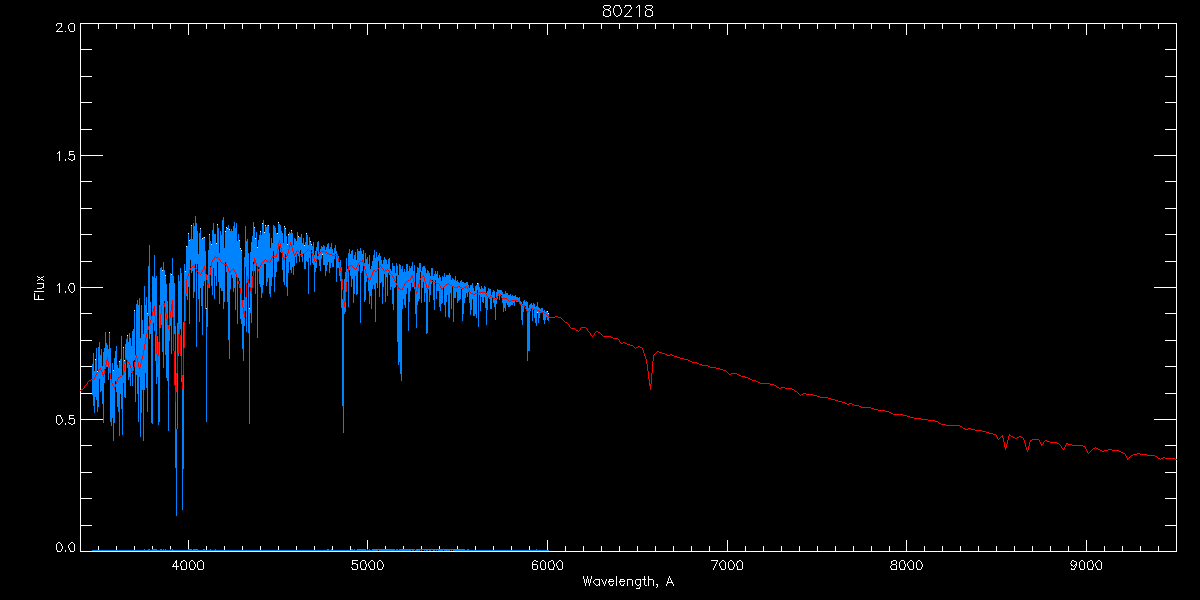Click the deep red absorption dip near 6560 Å
Screen dimensions: 1200x600
point(651,370)
